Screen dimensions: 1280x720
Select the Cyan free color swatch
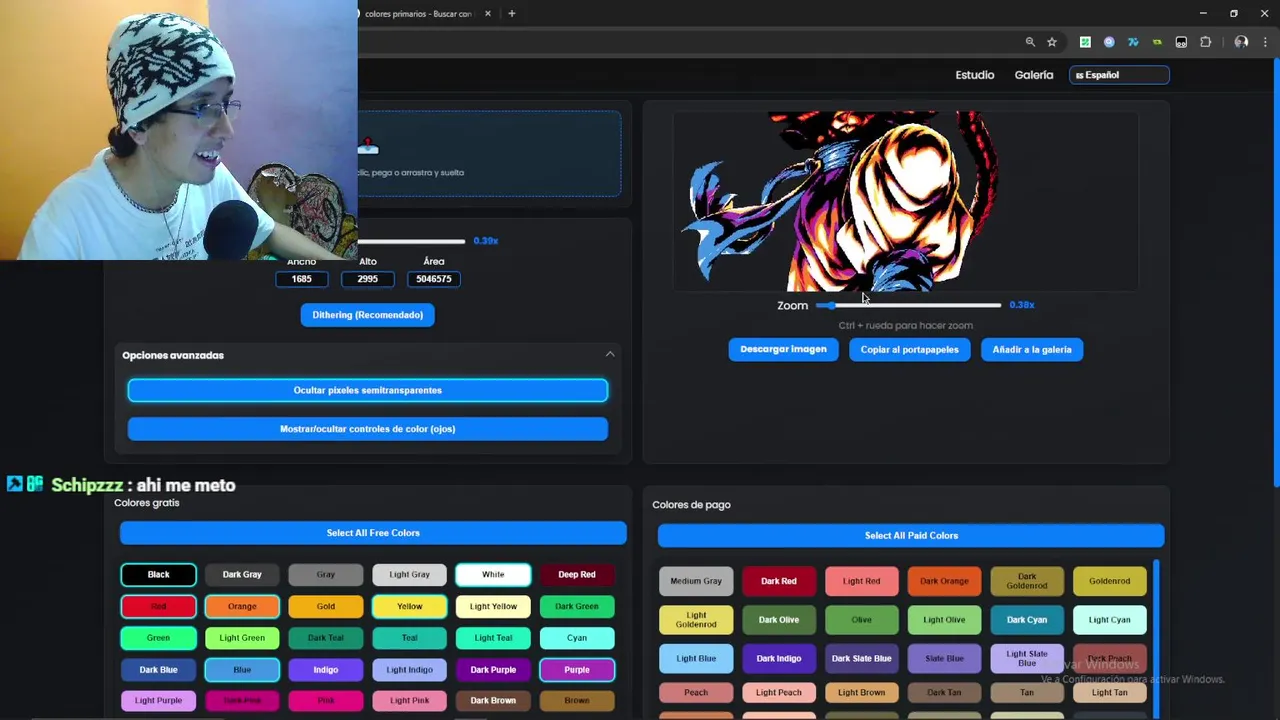pyautogui.click(x=577, y=638)
